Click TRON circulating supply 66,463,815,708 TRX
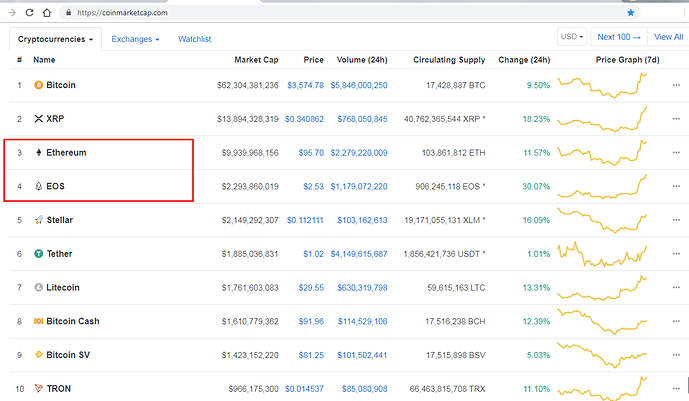Image resolution: width=689 pixels, height=401 pixels. 447,389
